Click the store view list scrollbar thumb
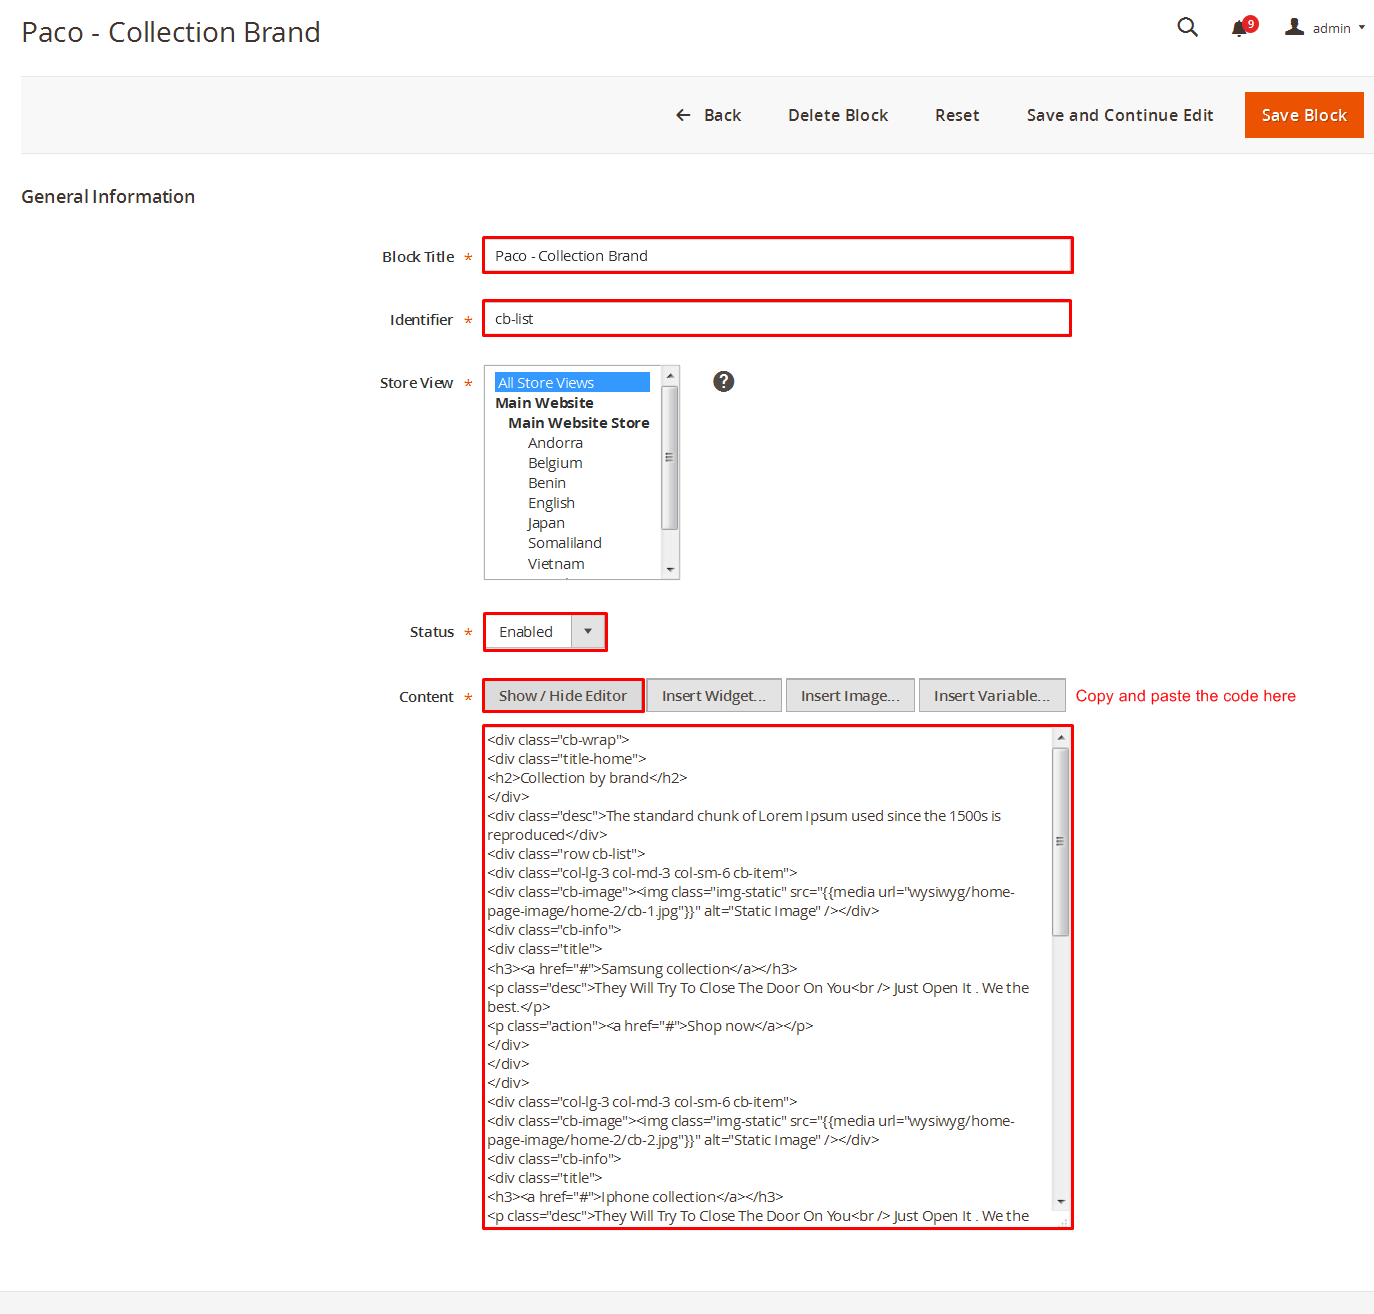This screenshot has height=1314, width=1374. [670, 457]
